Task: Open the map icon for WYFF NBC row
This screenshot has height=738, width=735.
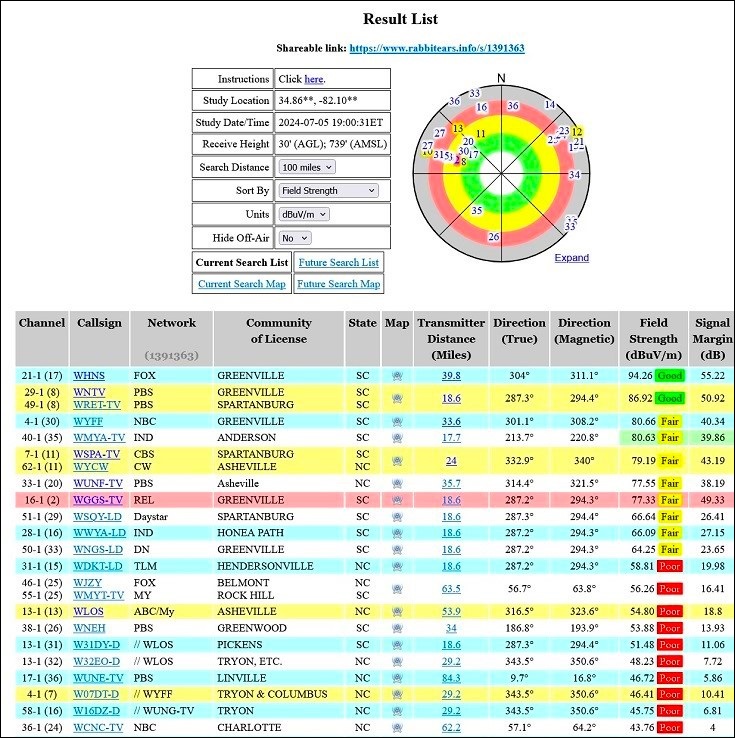Action: click(x=397, y=421)
